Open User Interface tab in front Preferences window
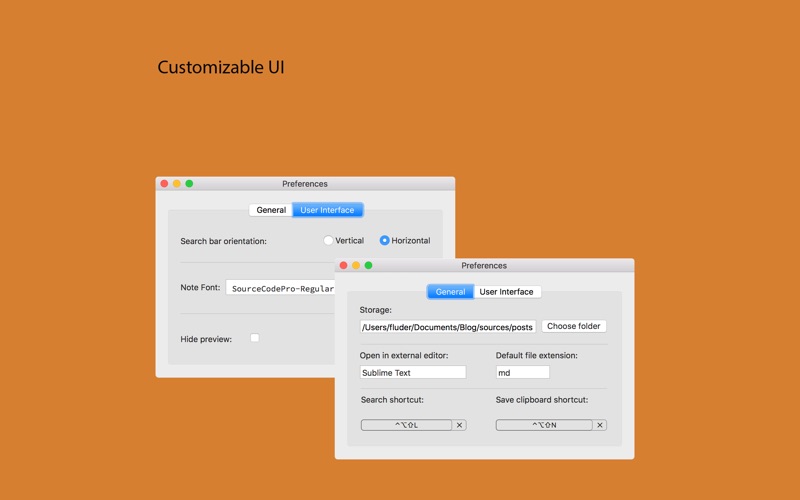 pos(507,291)
